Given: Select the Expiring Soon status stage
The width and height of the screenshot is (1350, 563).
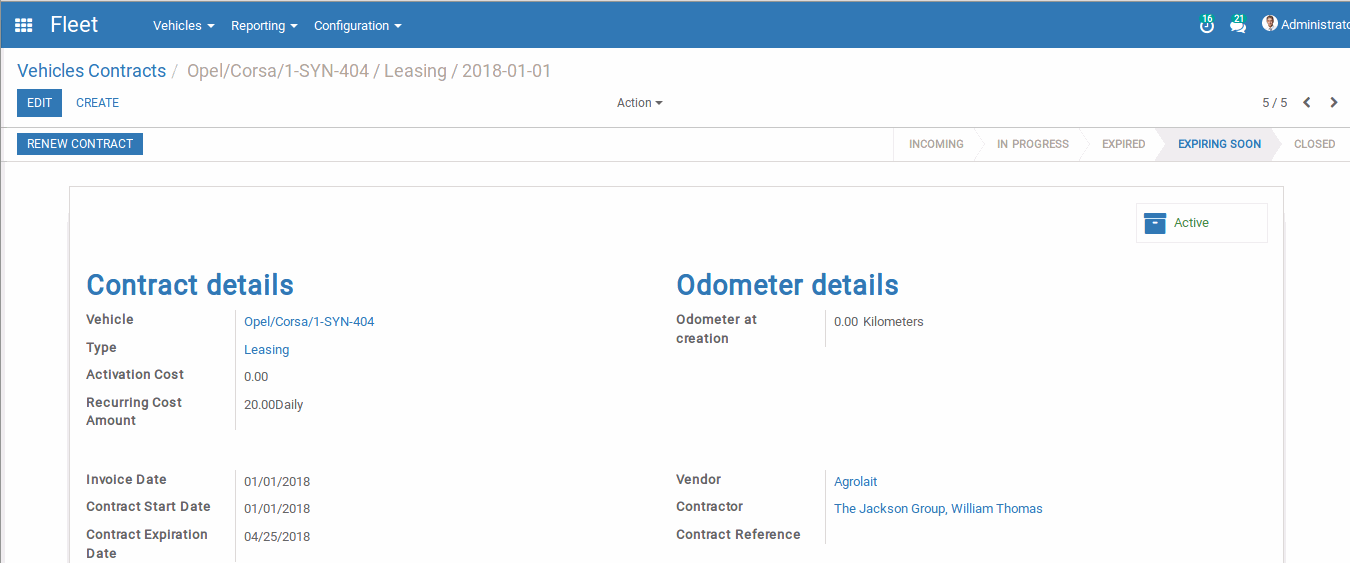Looking at the screenshot, I should click(x=1219, y=144).
